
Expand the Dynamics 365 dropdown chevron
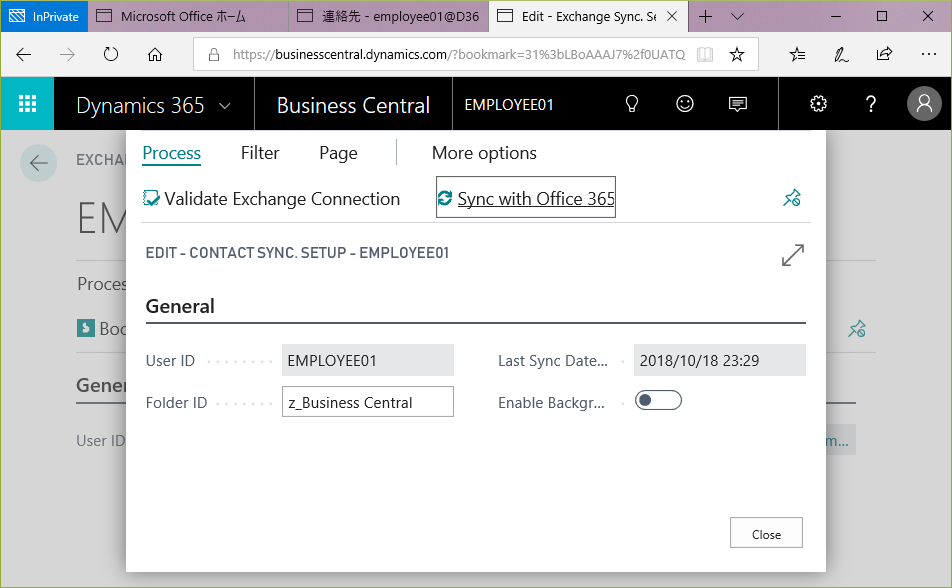pyautogui.click(x=225, y=106)
